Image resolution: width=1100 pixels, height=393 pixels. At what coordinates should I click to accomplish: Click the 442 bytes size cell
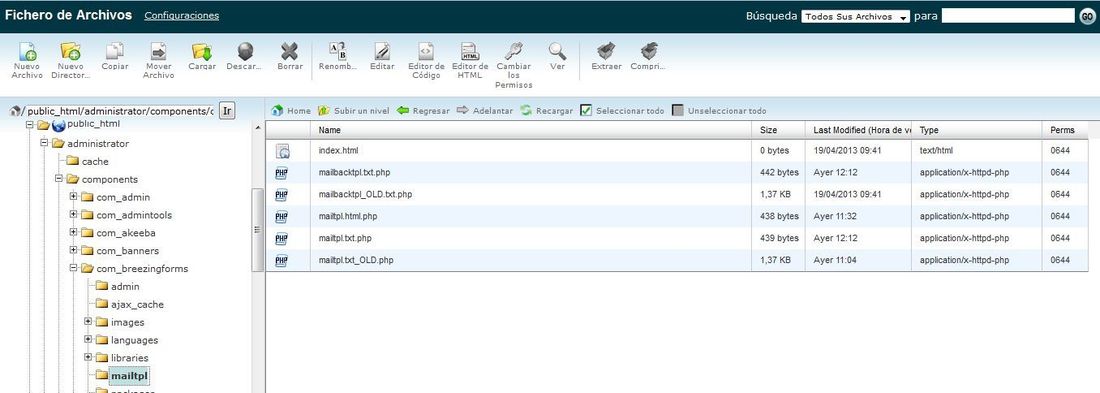click(x=779, y=173)
